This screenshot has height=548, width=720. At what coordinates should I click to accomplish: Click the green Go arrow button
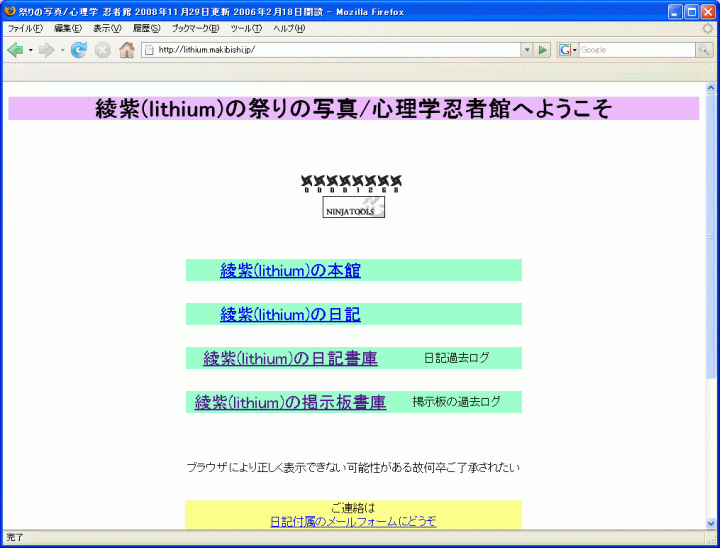(543, 50)
